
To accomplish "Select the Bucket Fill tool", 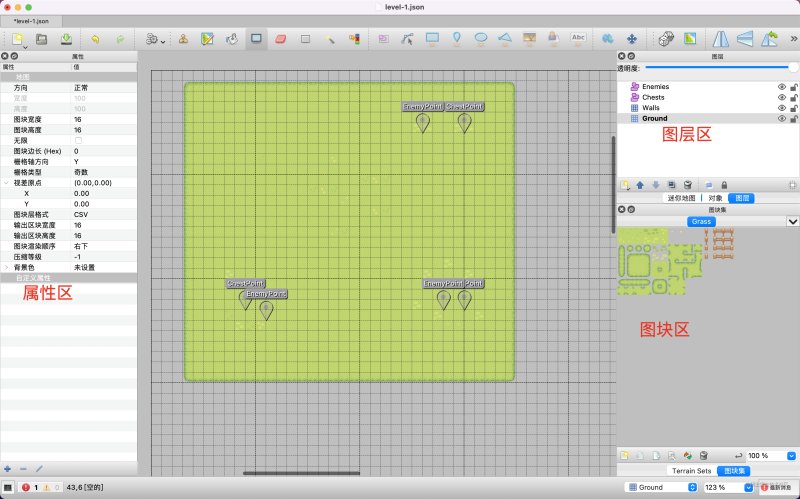I will pyautogui.click(x=232, y=39).
